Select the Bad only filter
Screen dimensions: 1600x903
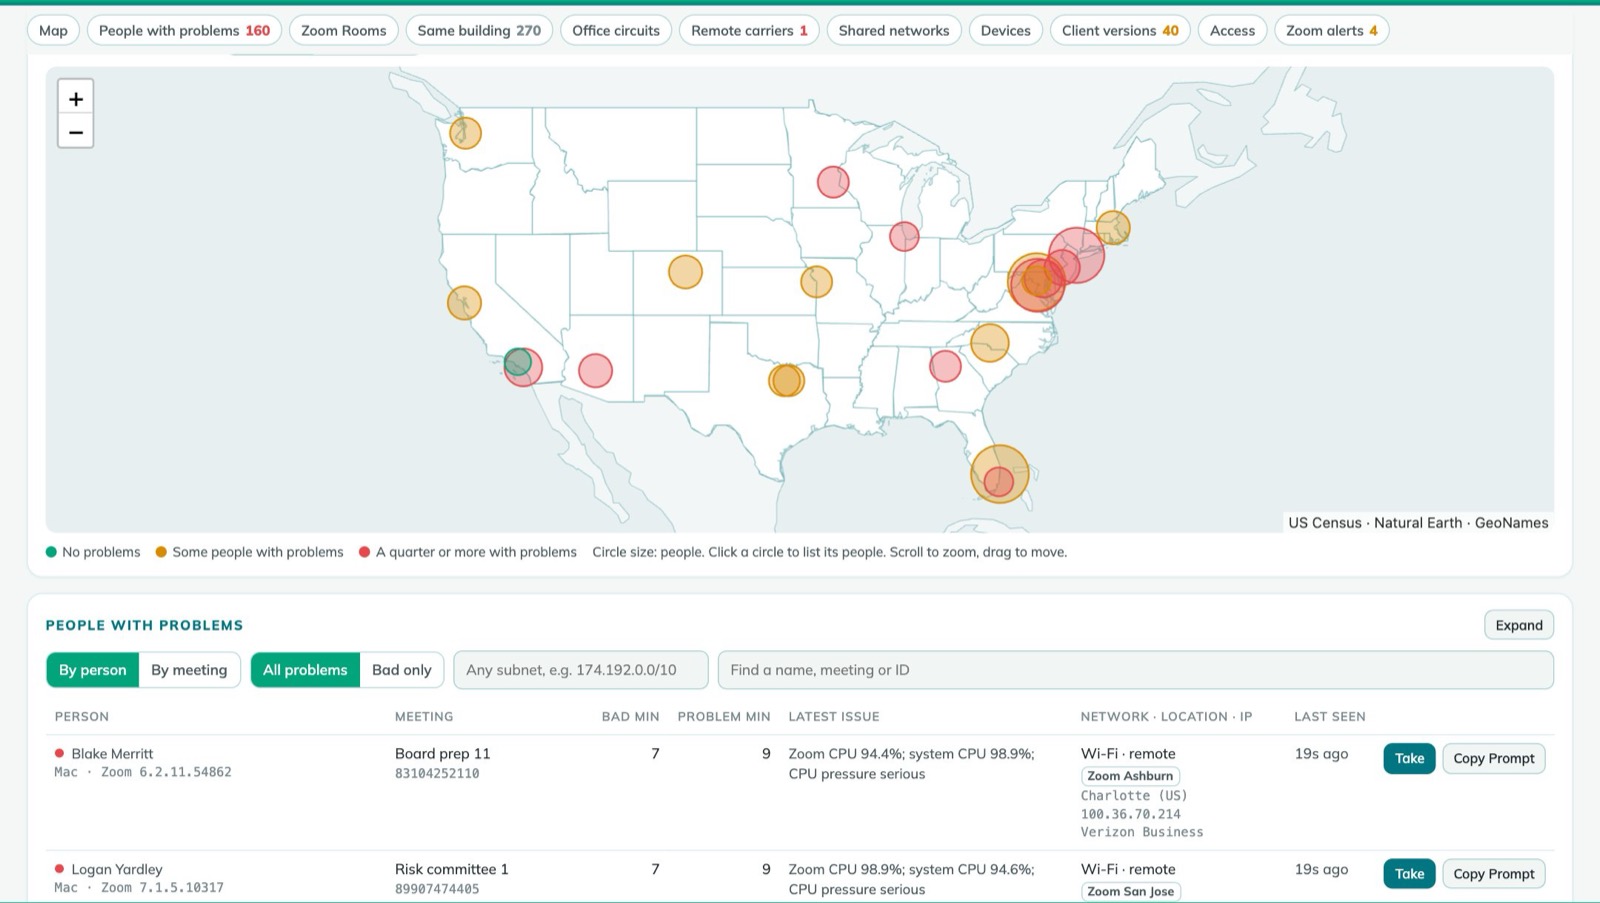(x=402, y=670)
